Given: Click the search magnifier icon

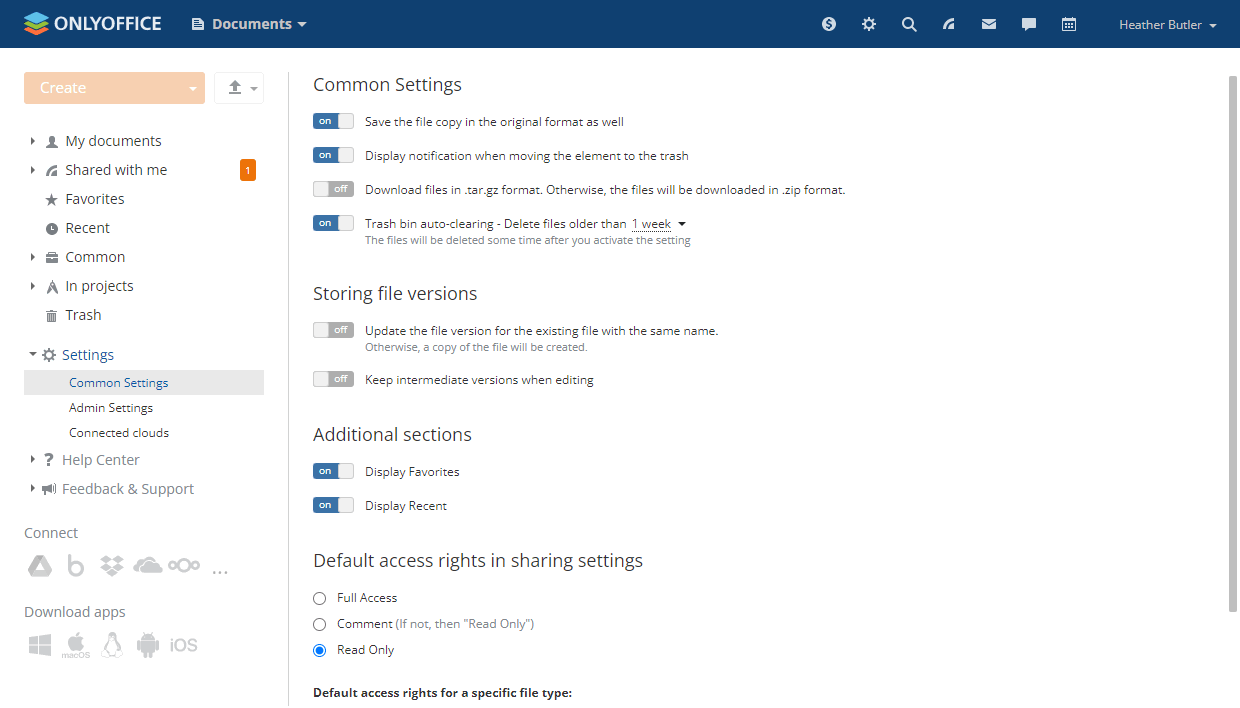Looking at the screenshot, I should pos(909,24).
